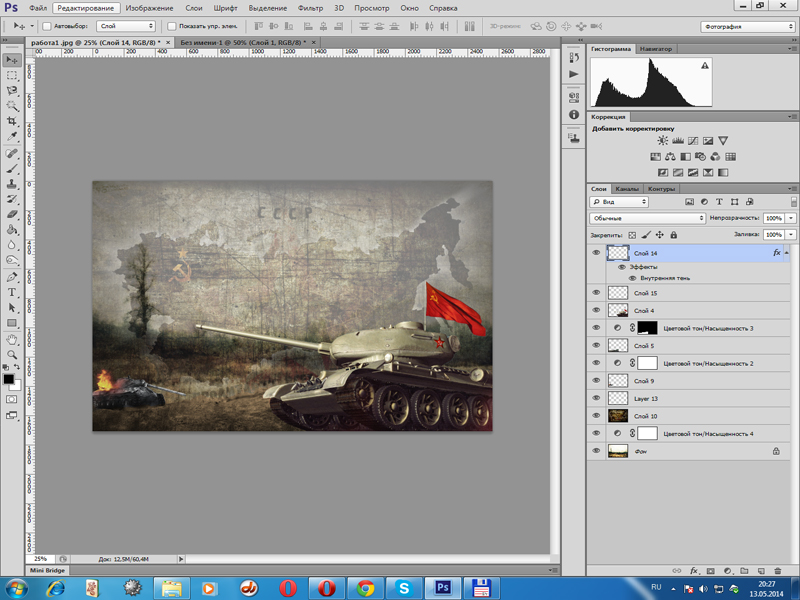Select the Hand tool
The image size is (800, 600).
[x=12, y=339]
